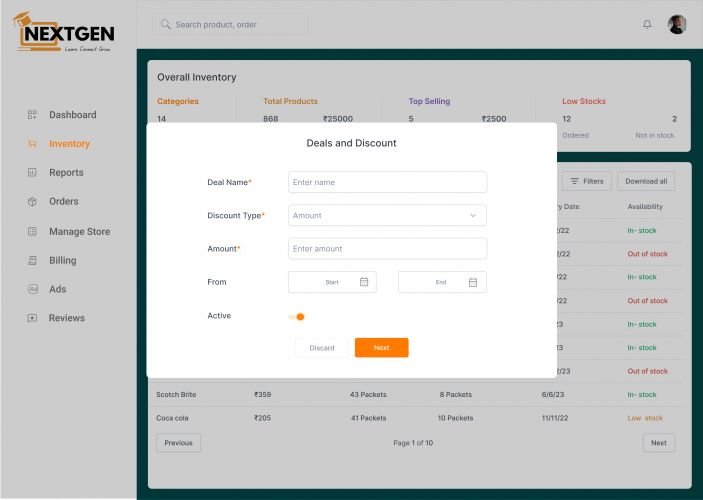Click the 11/11/22 date cell
The height and width of the screenshot is (500, 703).
555,418
